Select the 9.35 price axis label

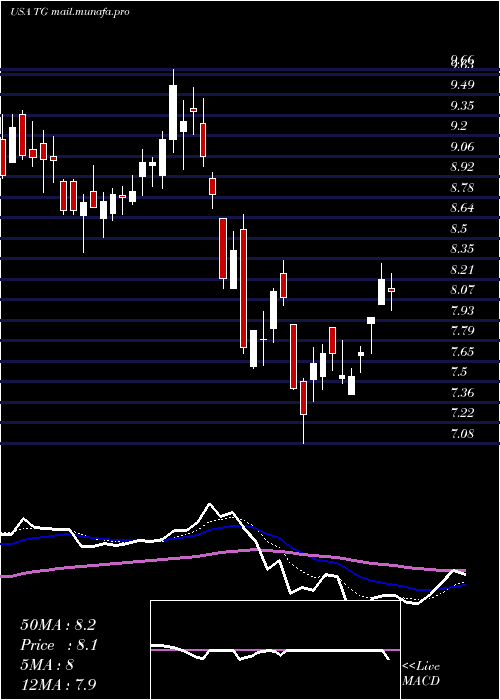tap(462, 106)
